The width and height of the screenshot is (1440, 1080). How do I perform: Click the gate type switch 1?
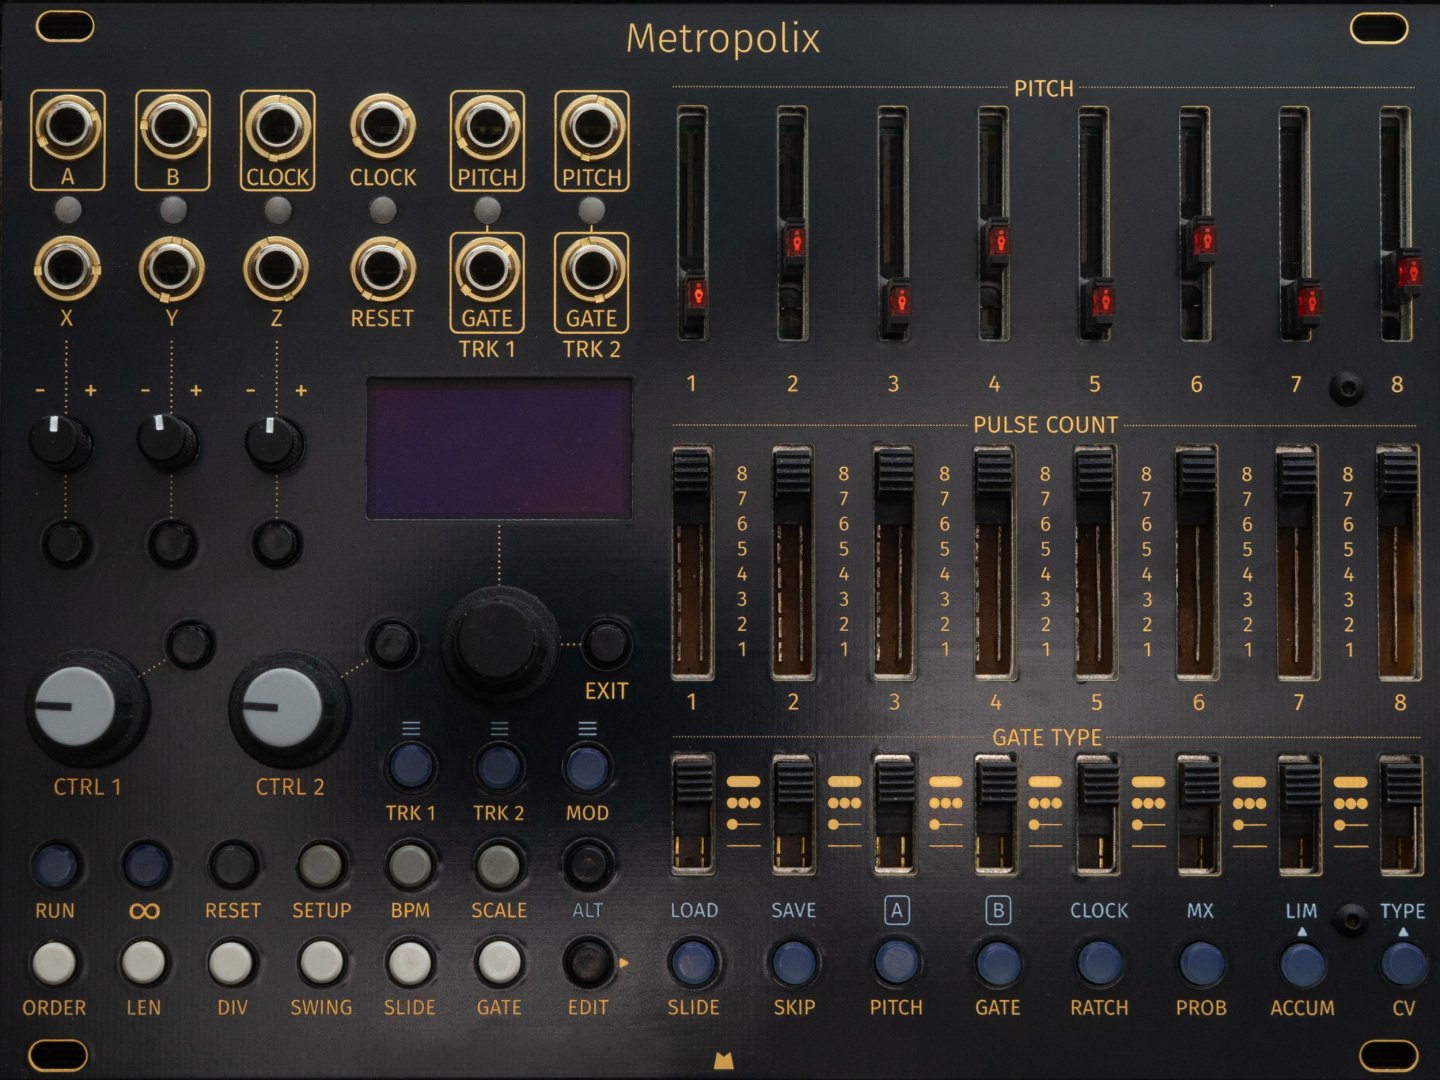point(692,783)
